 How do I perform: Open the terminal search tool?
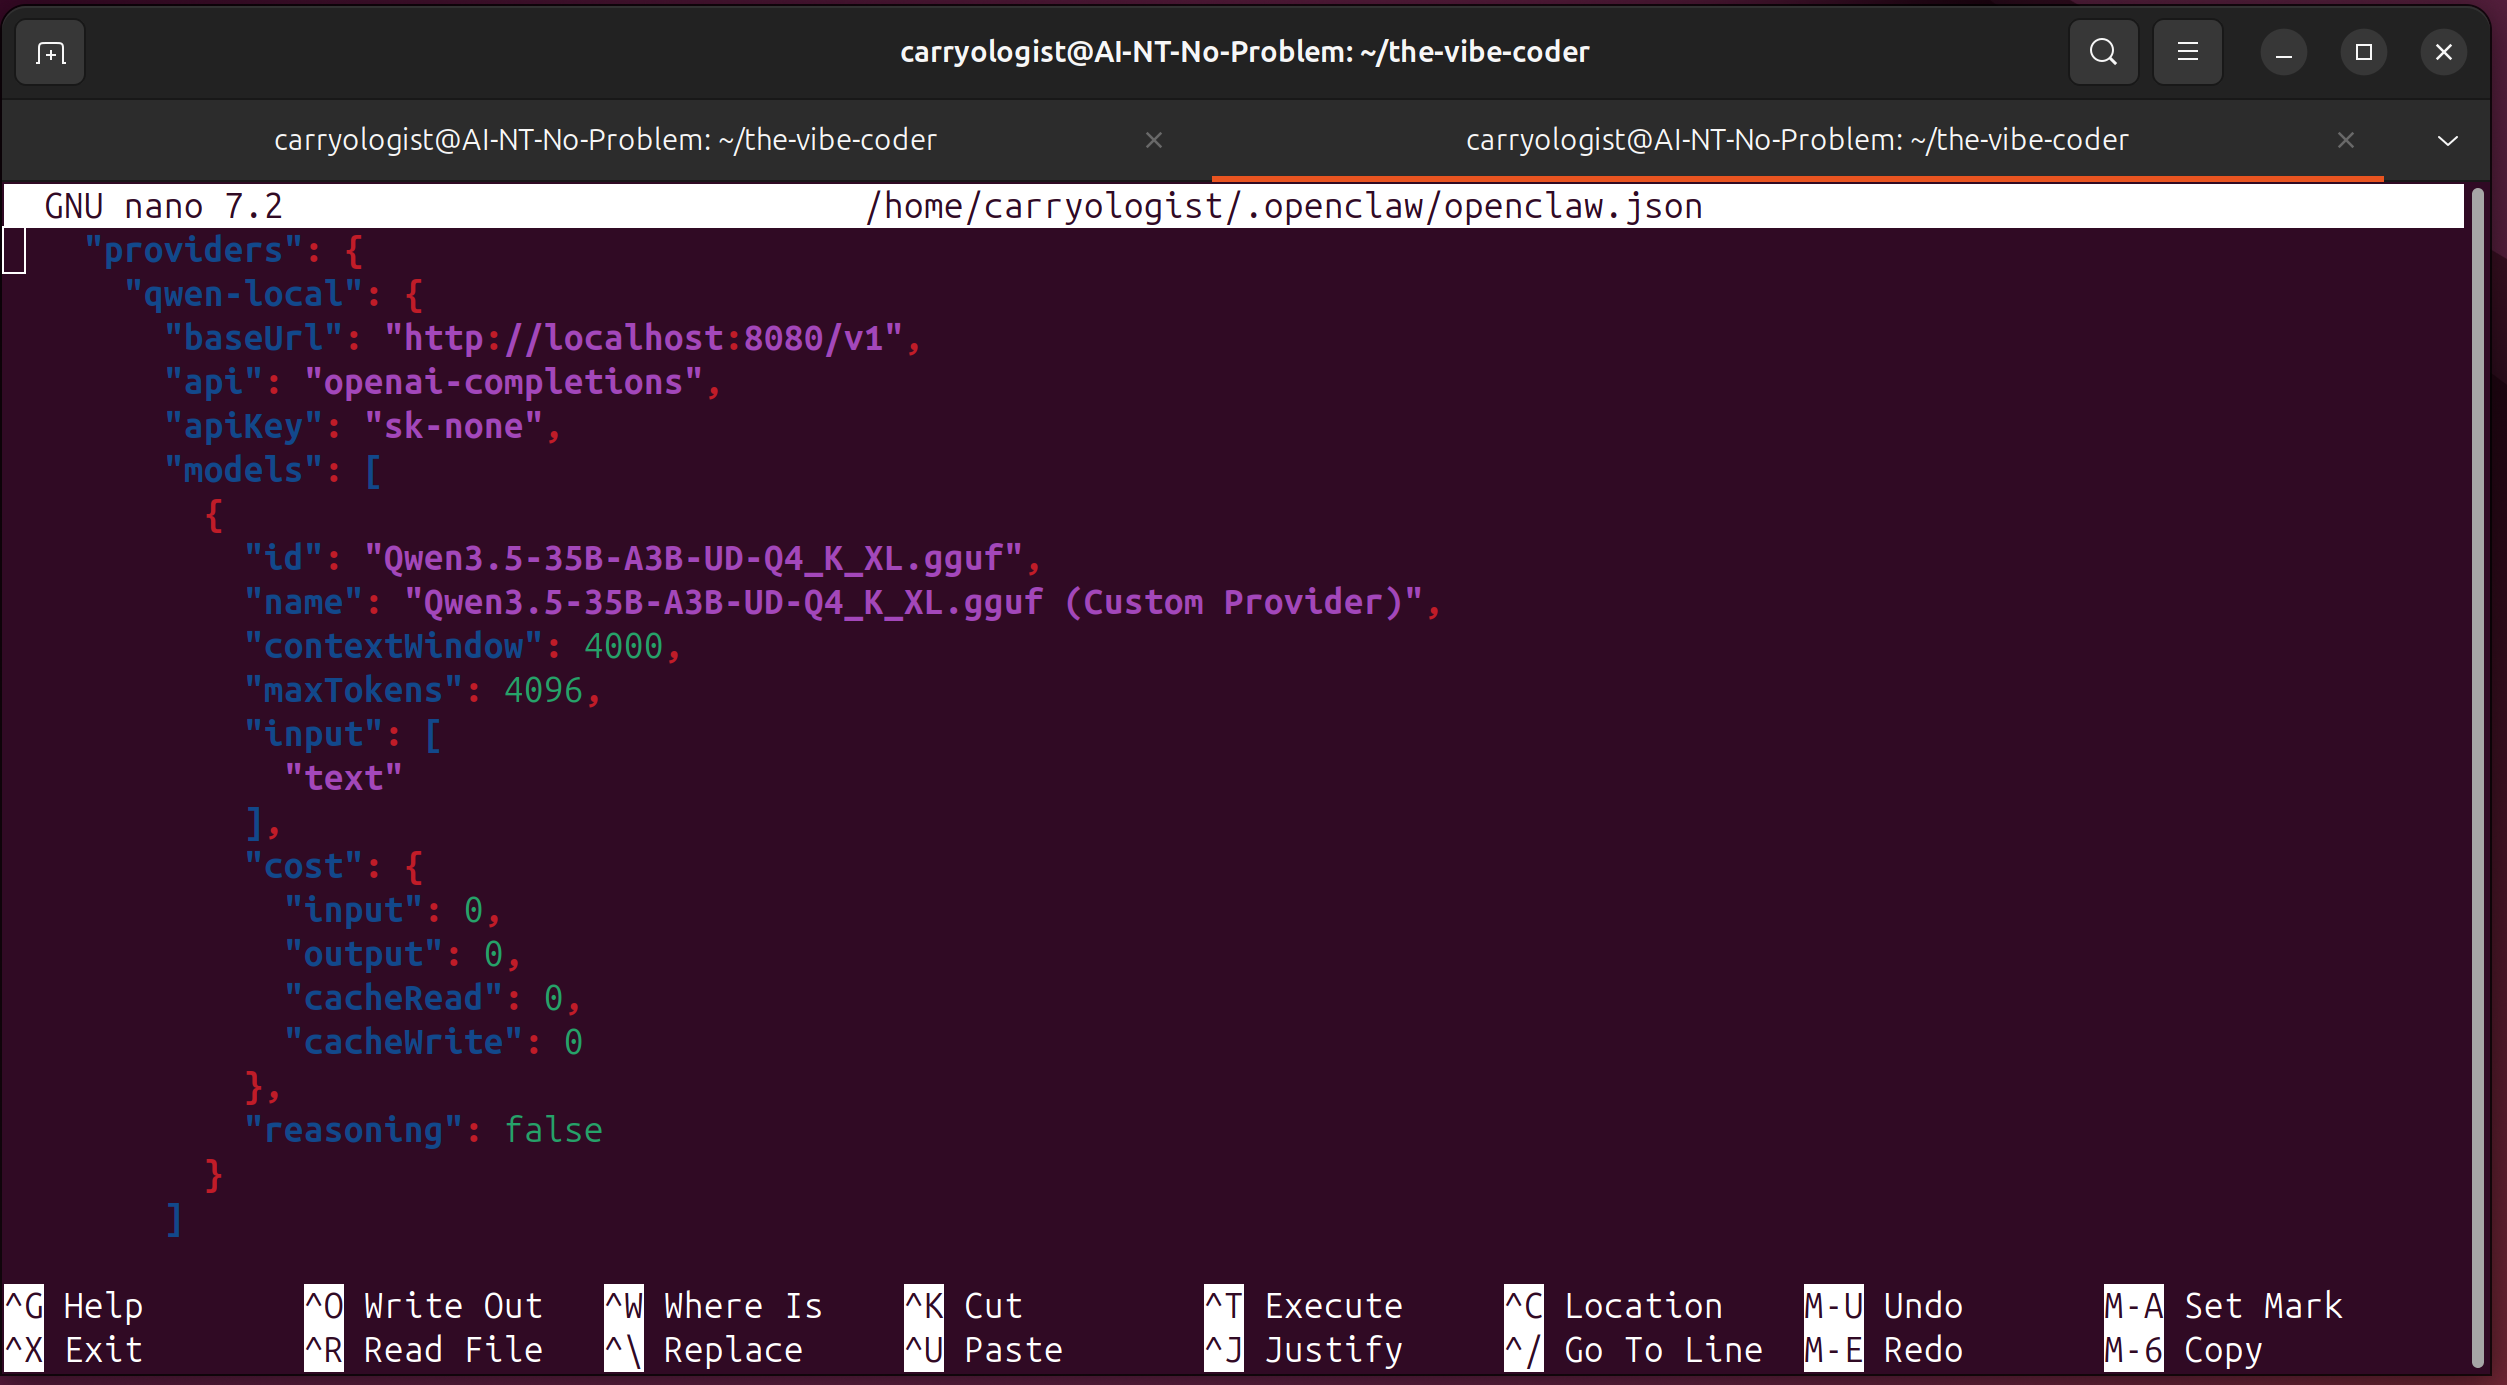[2103, 52]
